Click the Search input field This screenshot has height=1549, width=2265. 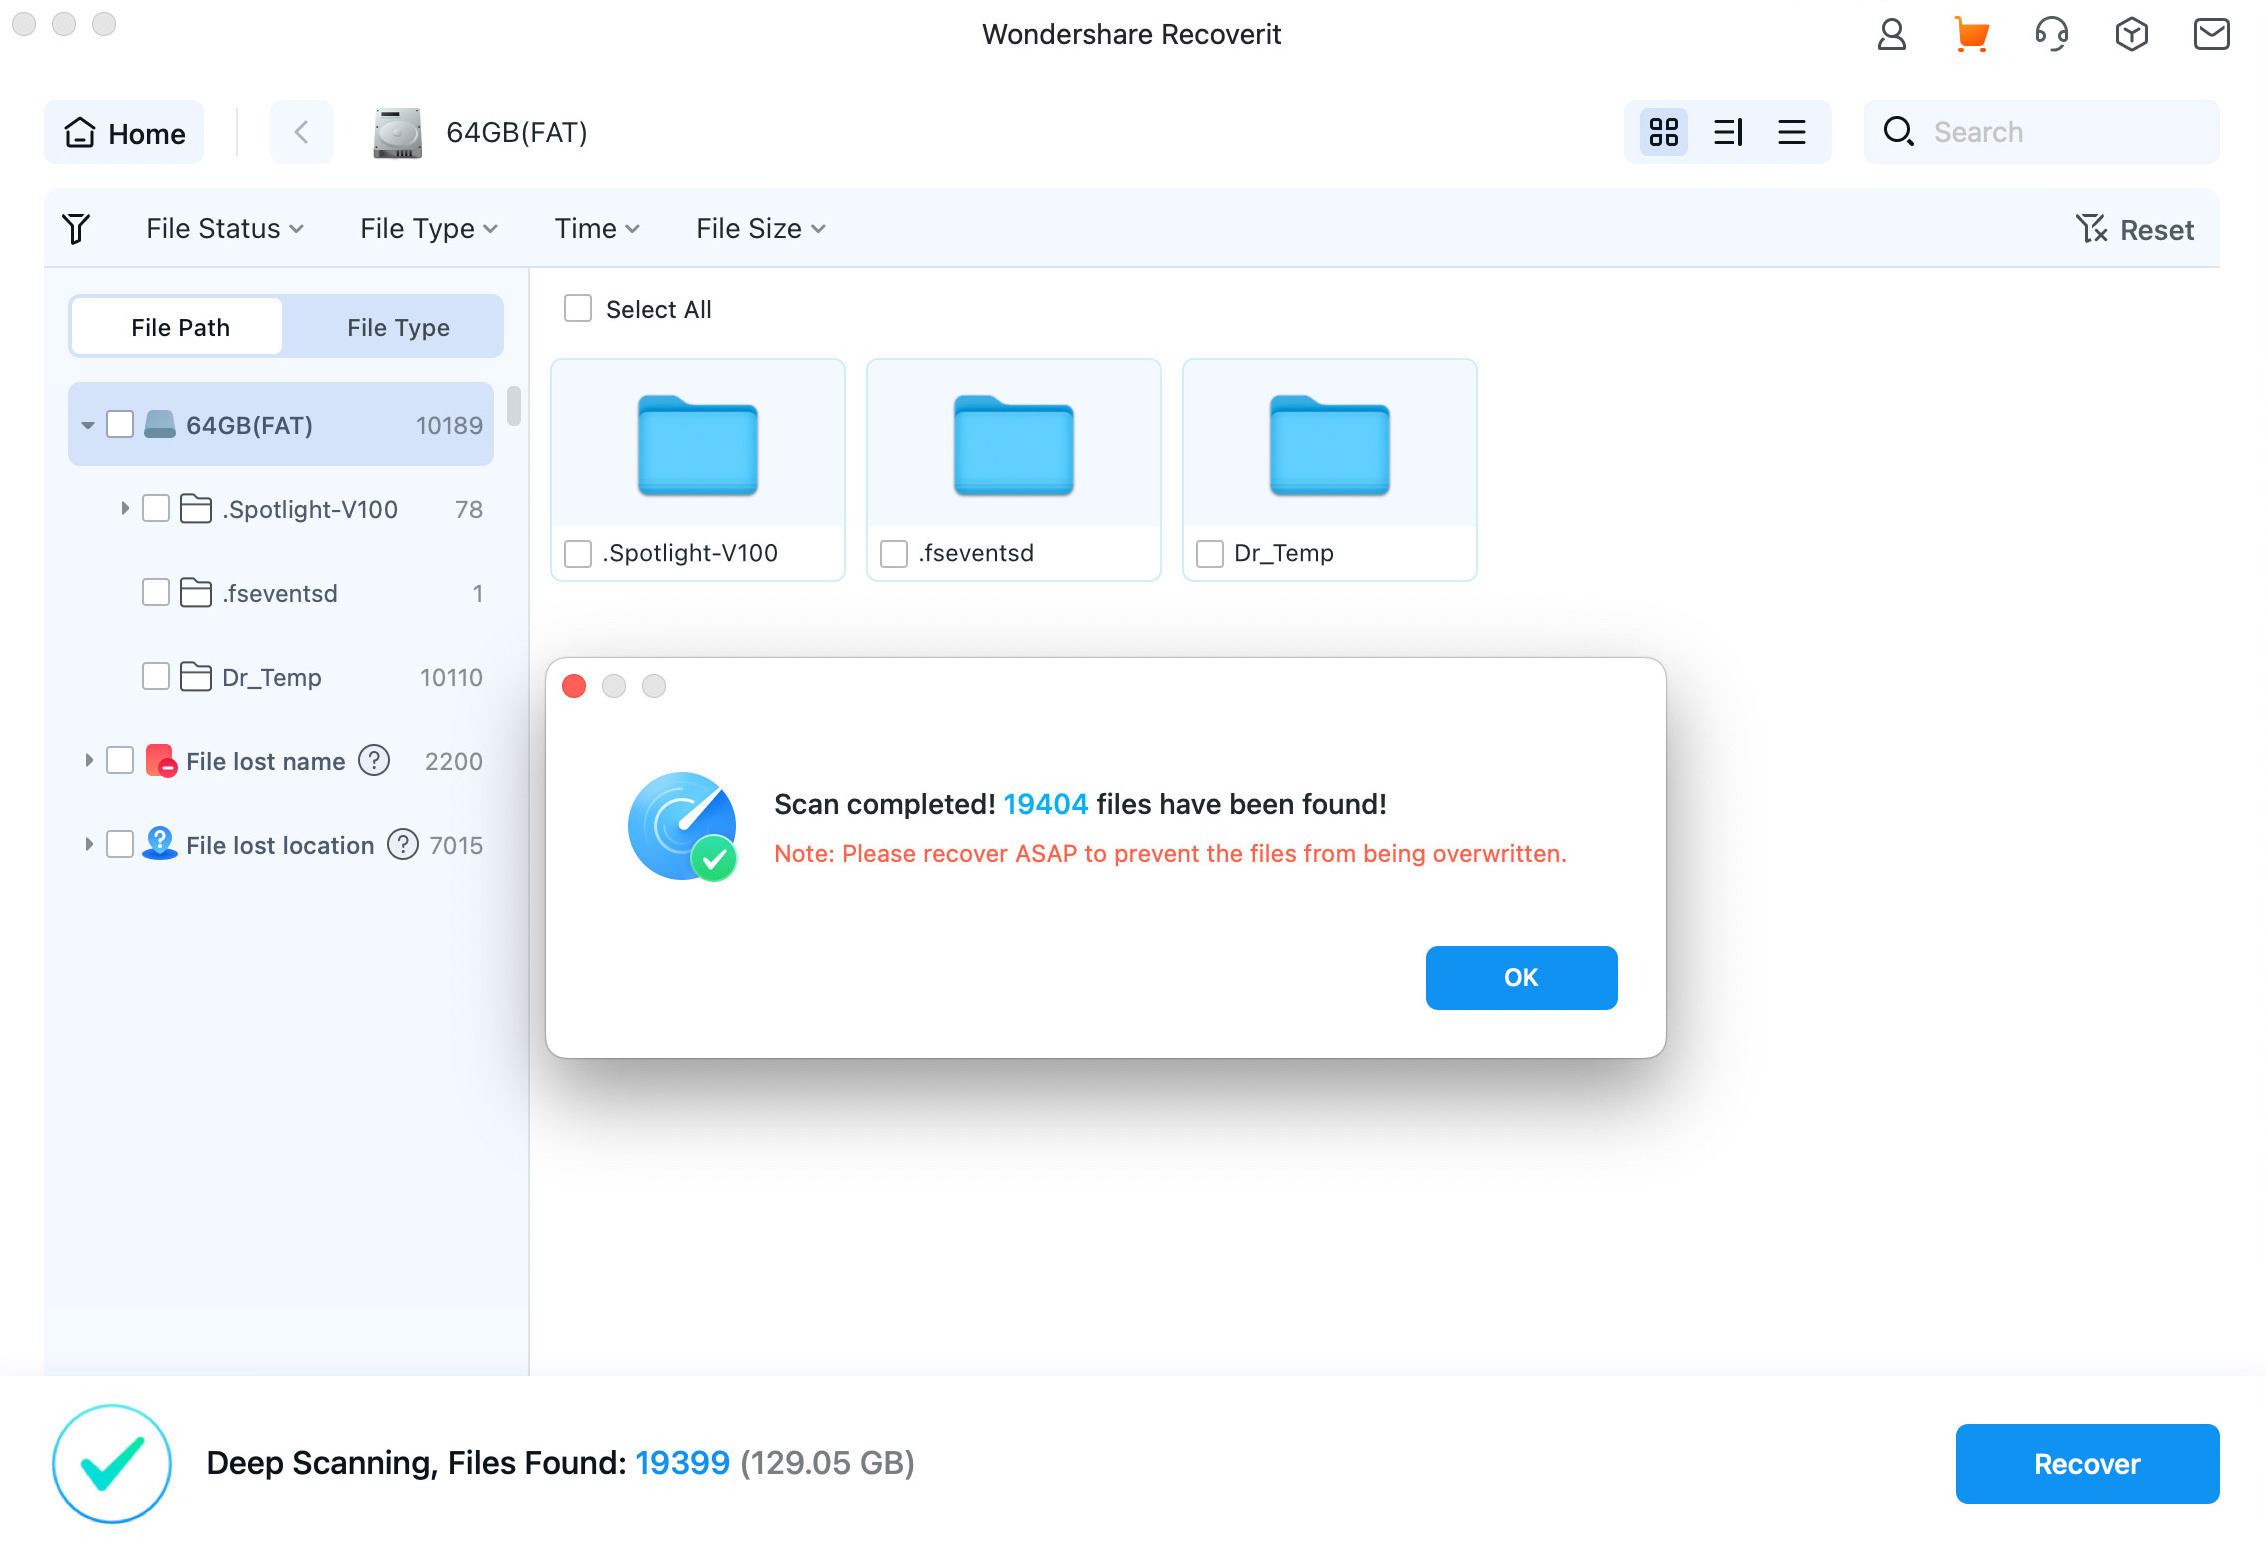click(x=2041, y=132)
